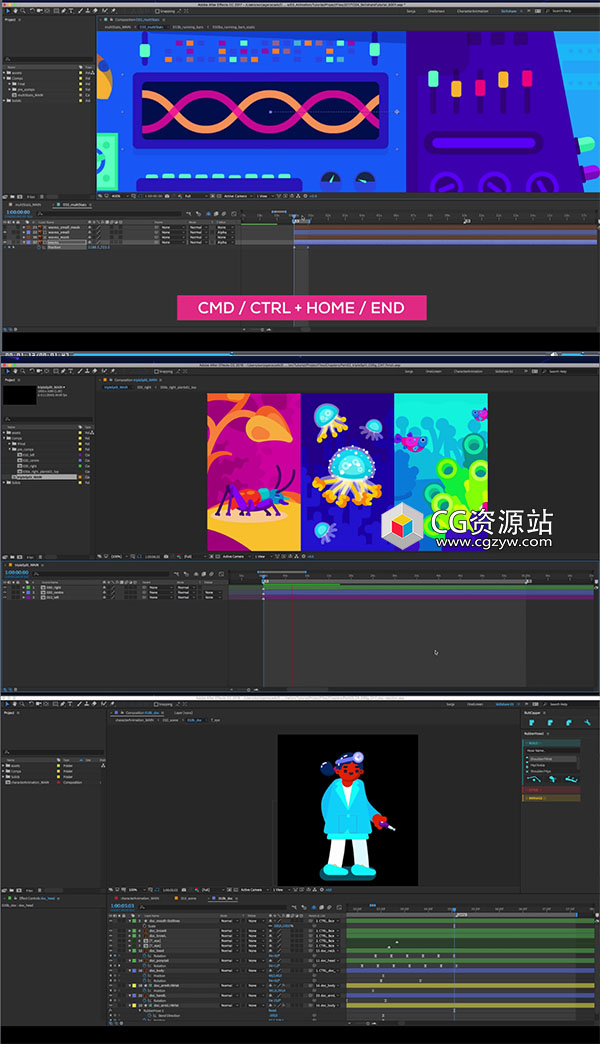Select Shoulder/Wrist preset in RubberHose2 list

click(553, 759)
